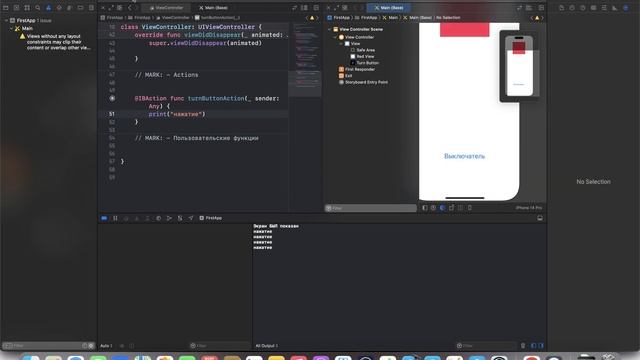640x360 pixels.
Task: Click the code minimap in the editor
Action: pyautogui.click(x=305, y=59)
